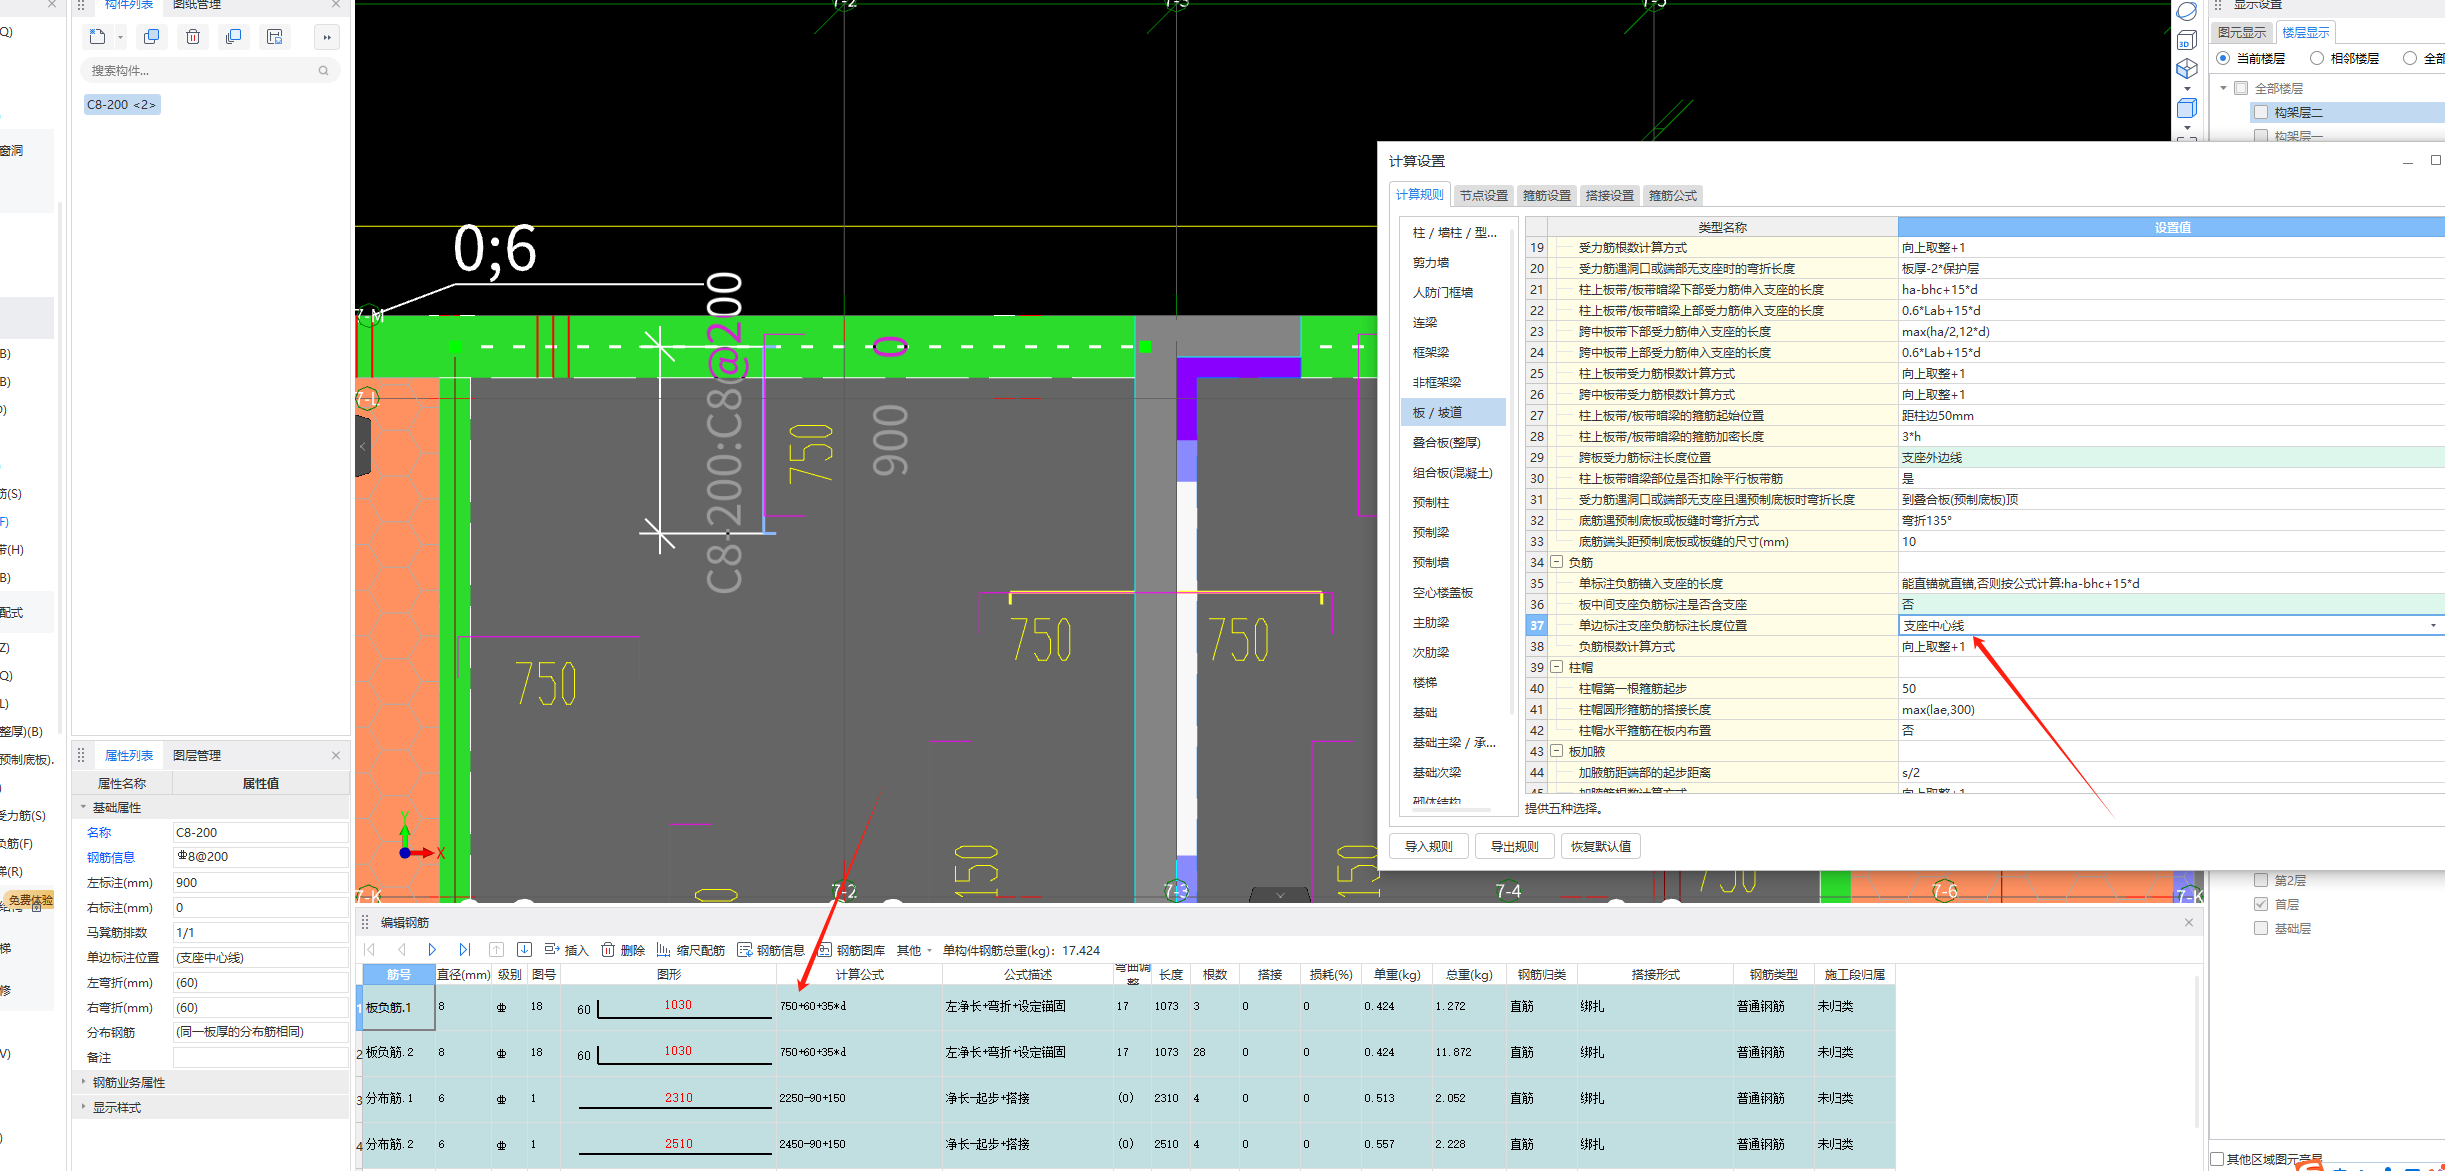Screen dimensions: 2445x1171
Task: Click the save component archive icon
Action: [x=275, y=37]
